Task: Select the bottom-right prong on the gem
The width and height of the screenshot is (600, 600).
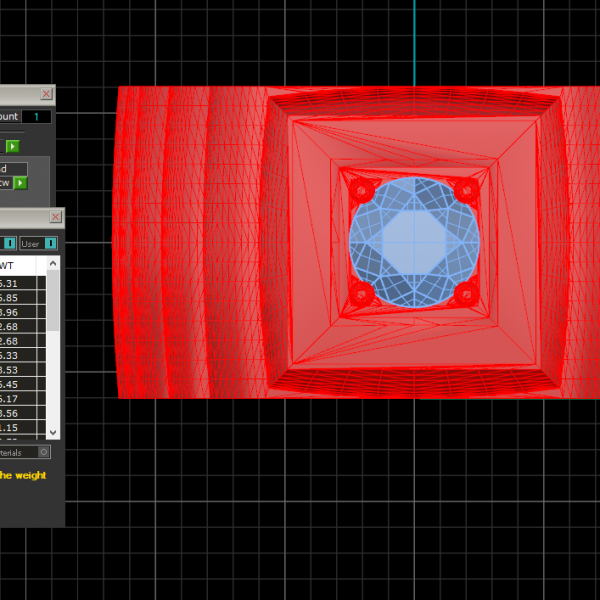Action: 465,292
